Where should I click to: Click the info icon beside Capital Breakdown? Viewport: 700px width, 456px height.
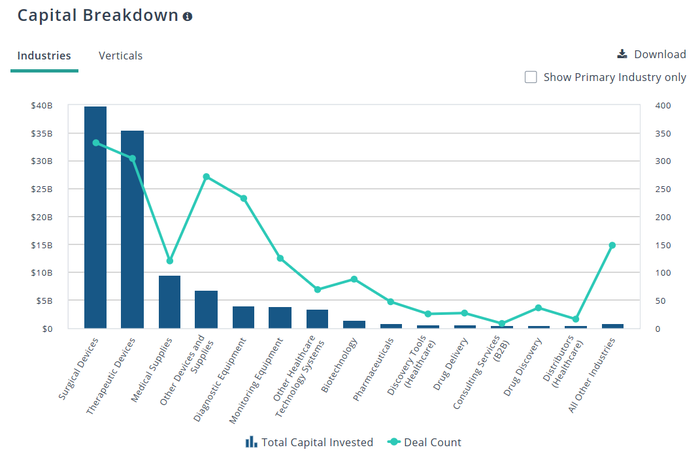click(x=188, y=17)
